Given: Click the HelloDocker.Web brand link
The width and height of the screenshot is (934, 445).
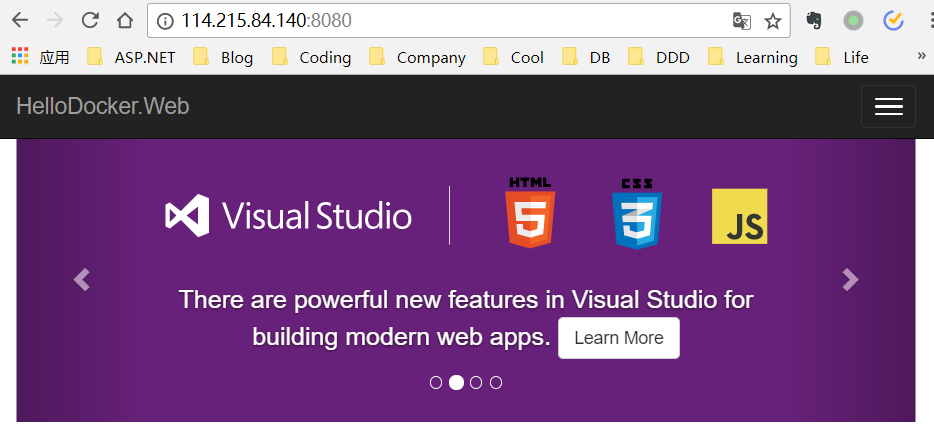Looking at the screenshot, I should (102, 107).
